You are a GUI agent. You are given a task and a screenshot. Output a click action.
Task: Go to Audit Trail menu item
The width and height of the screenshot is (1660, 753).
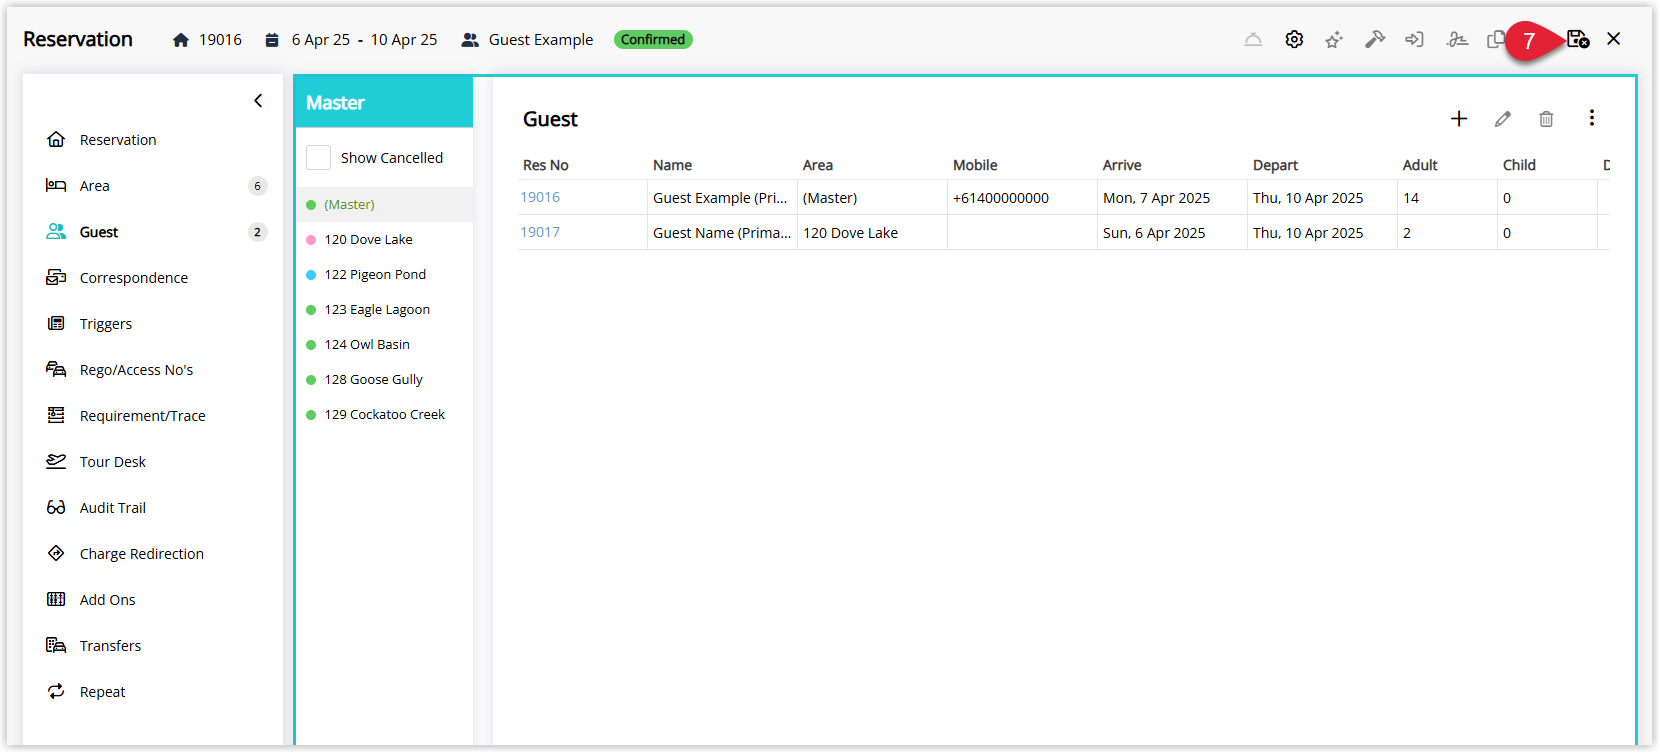click(113, 508)
